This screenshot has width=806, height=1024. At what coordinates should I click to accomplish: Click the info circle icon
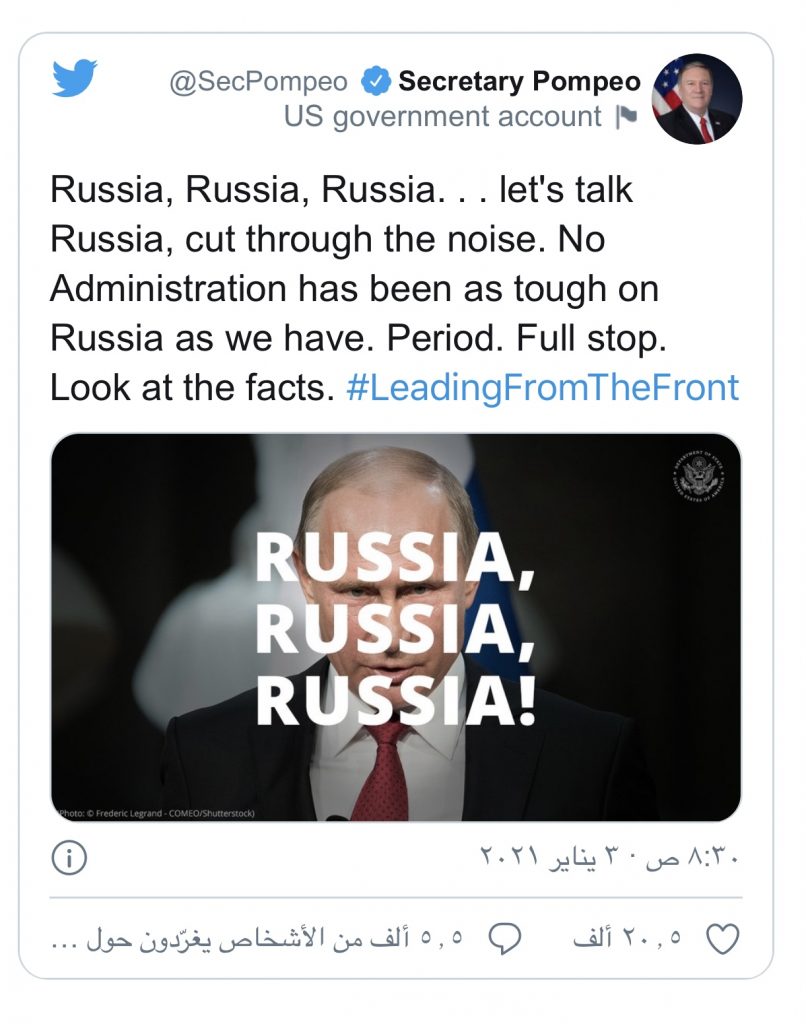[x=69, y=859]
